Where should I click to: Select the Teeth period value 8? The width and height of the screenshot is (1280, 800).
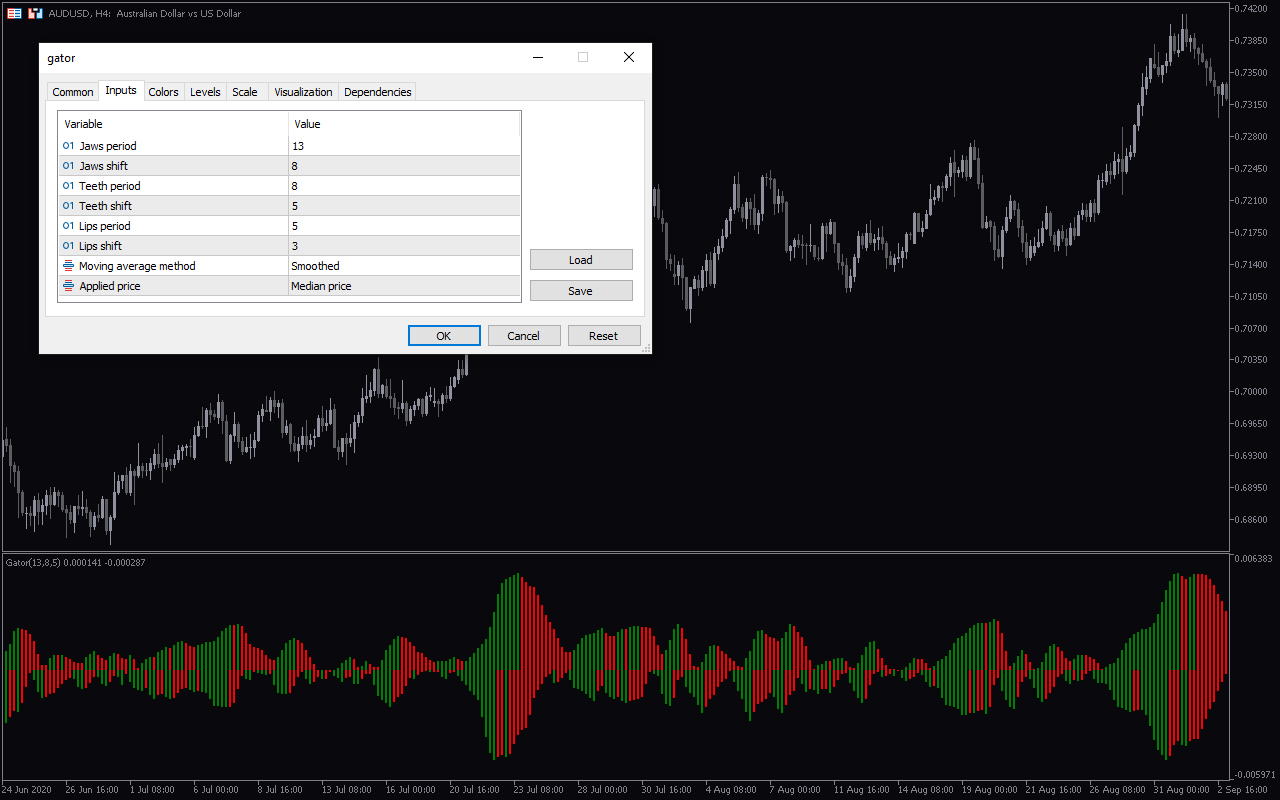click(404, 186)
